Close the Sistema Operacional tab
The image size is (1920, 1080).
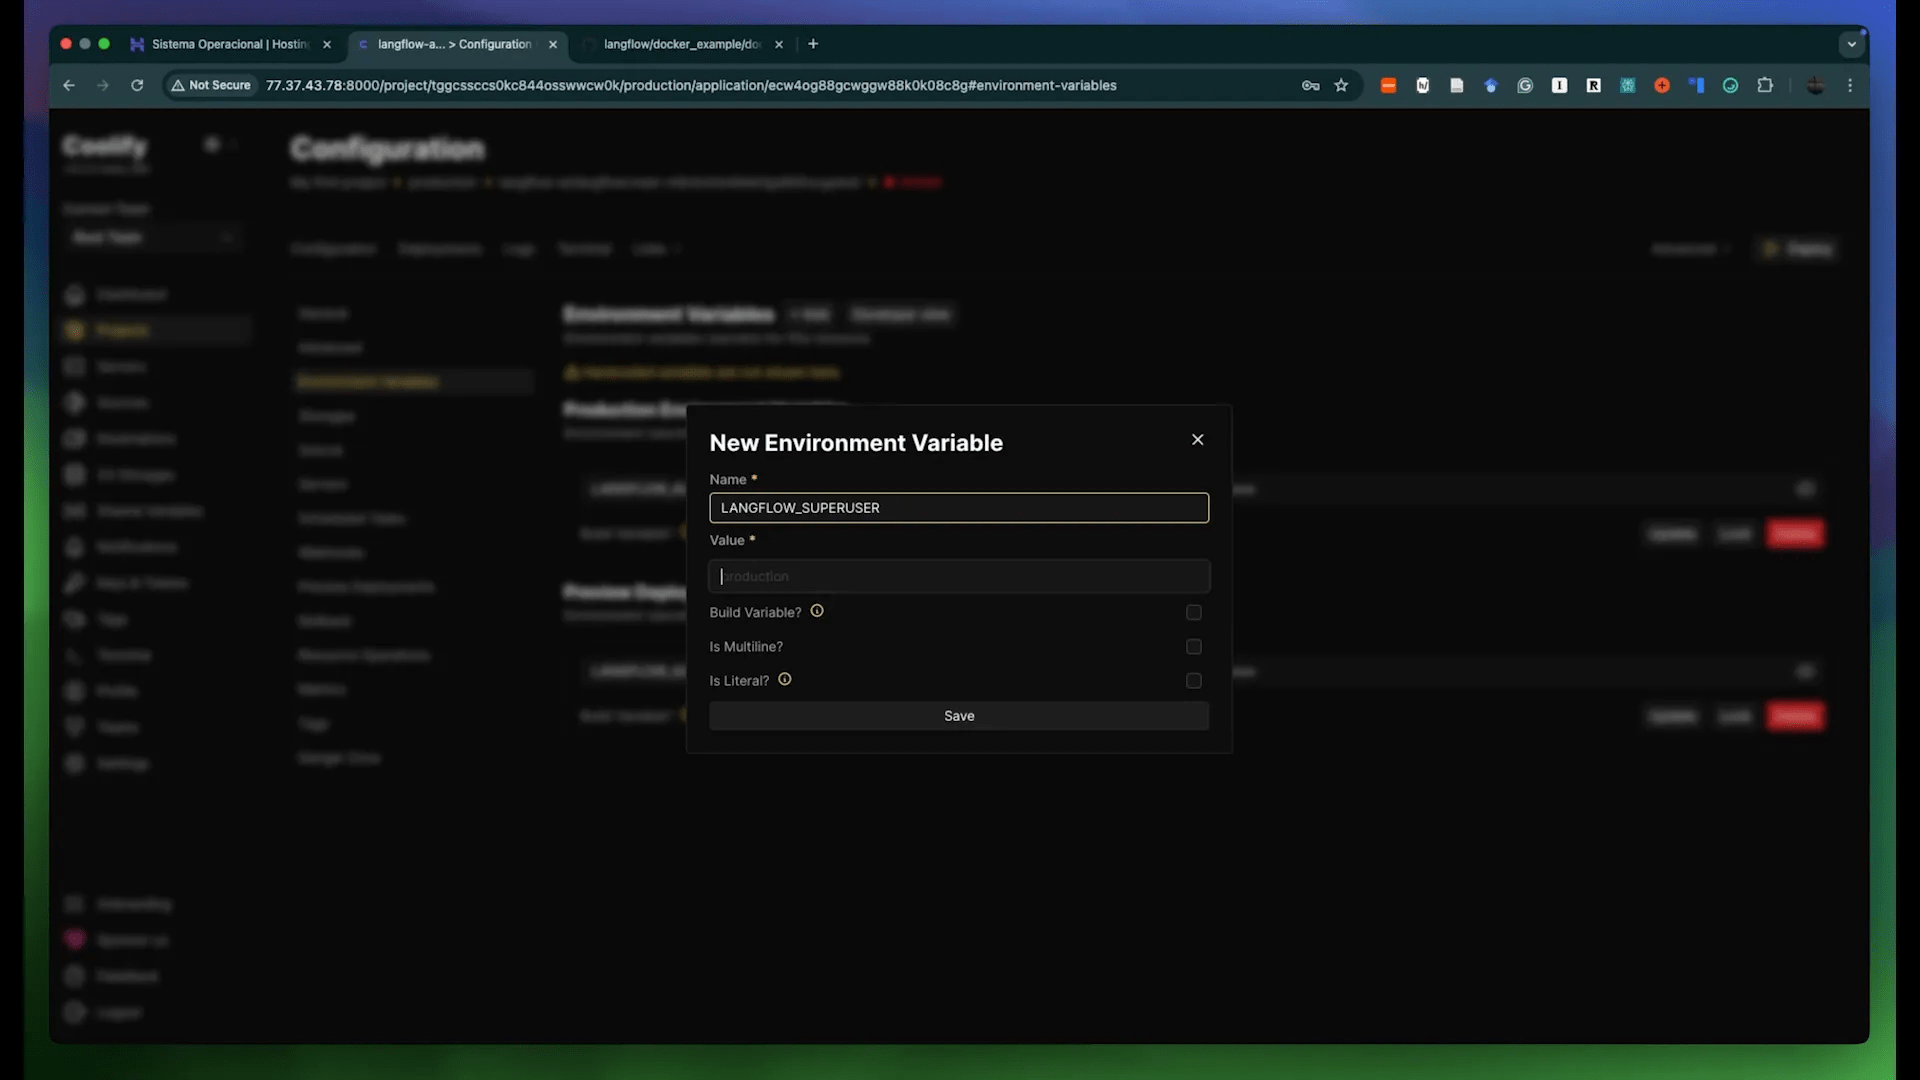click(327, 45)
